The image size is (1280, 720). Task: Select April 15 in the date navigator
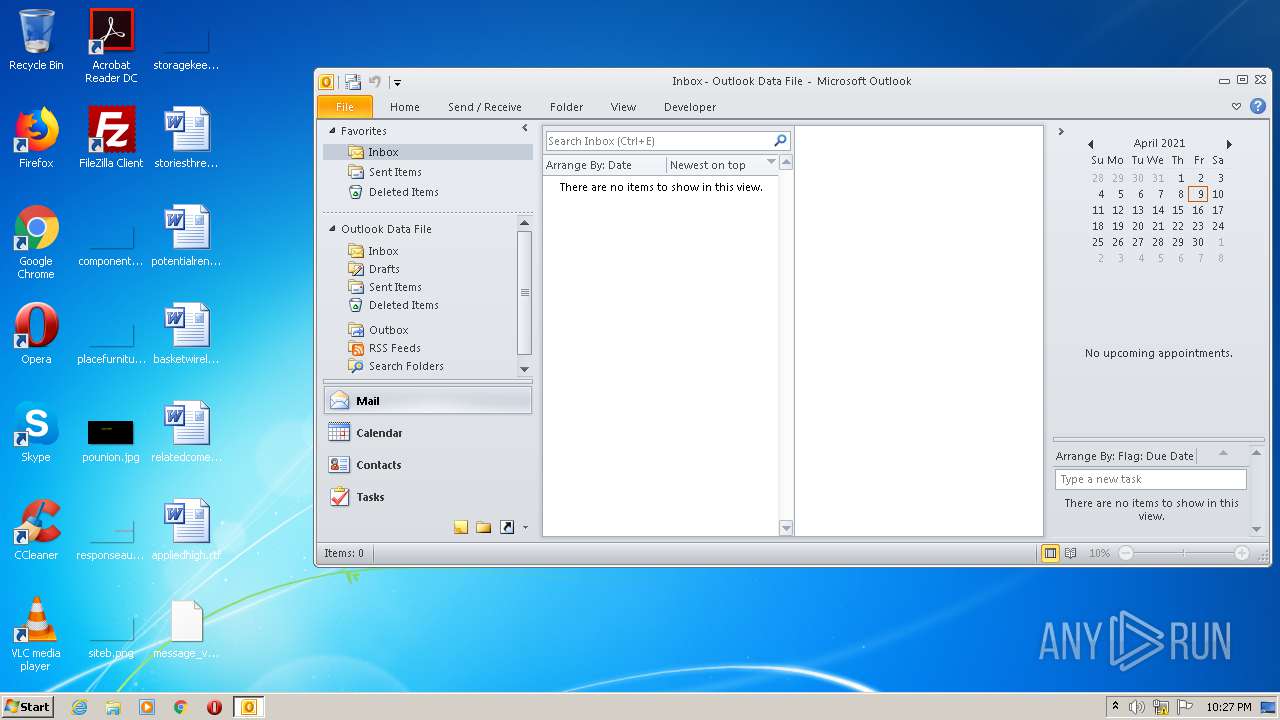tap(1178, 210)
